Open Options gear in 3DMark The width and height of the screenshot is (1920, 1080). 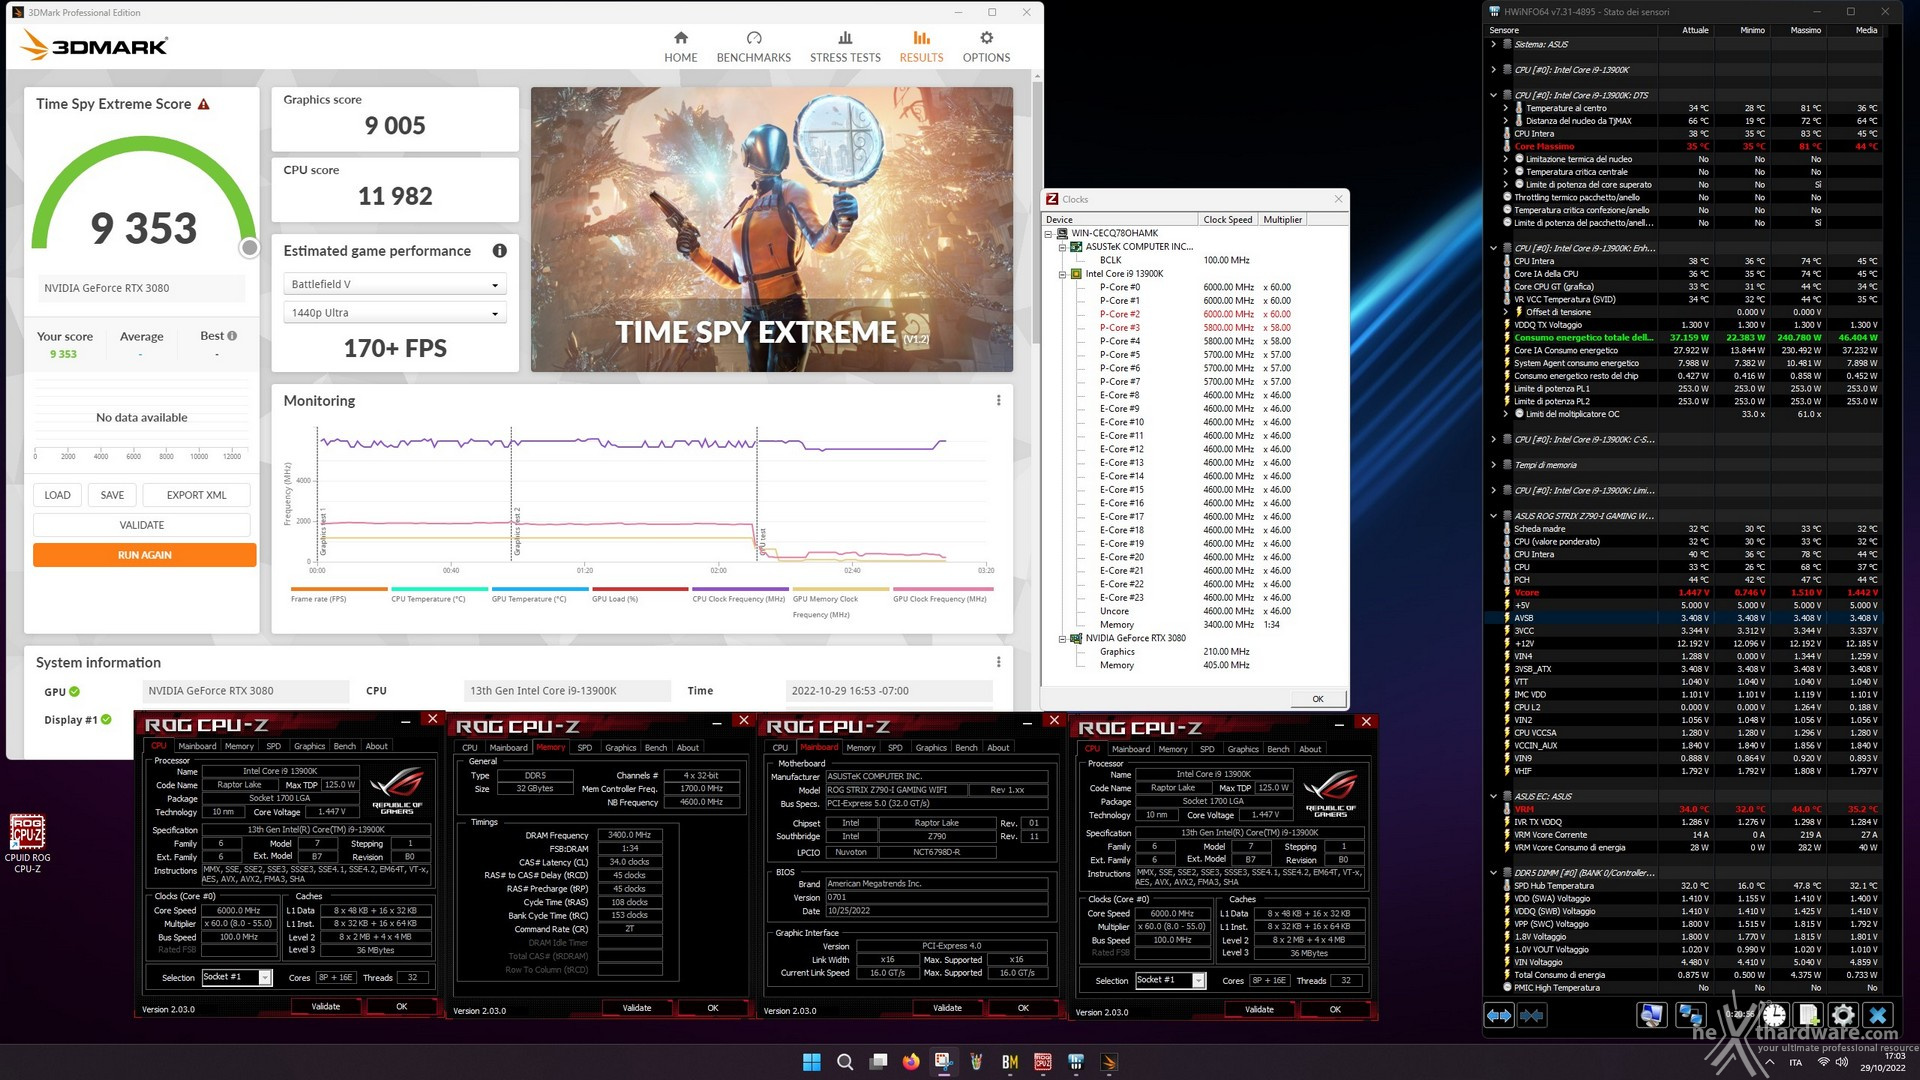986,46
